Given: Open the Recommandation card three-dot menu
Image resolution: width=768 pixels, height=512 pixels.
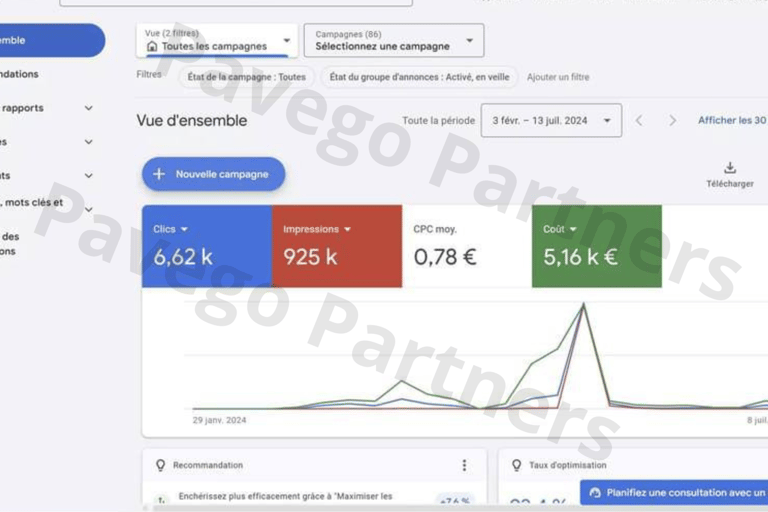Looking at the screenshot, I should (x=464, y=465).
